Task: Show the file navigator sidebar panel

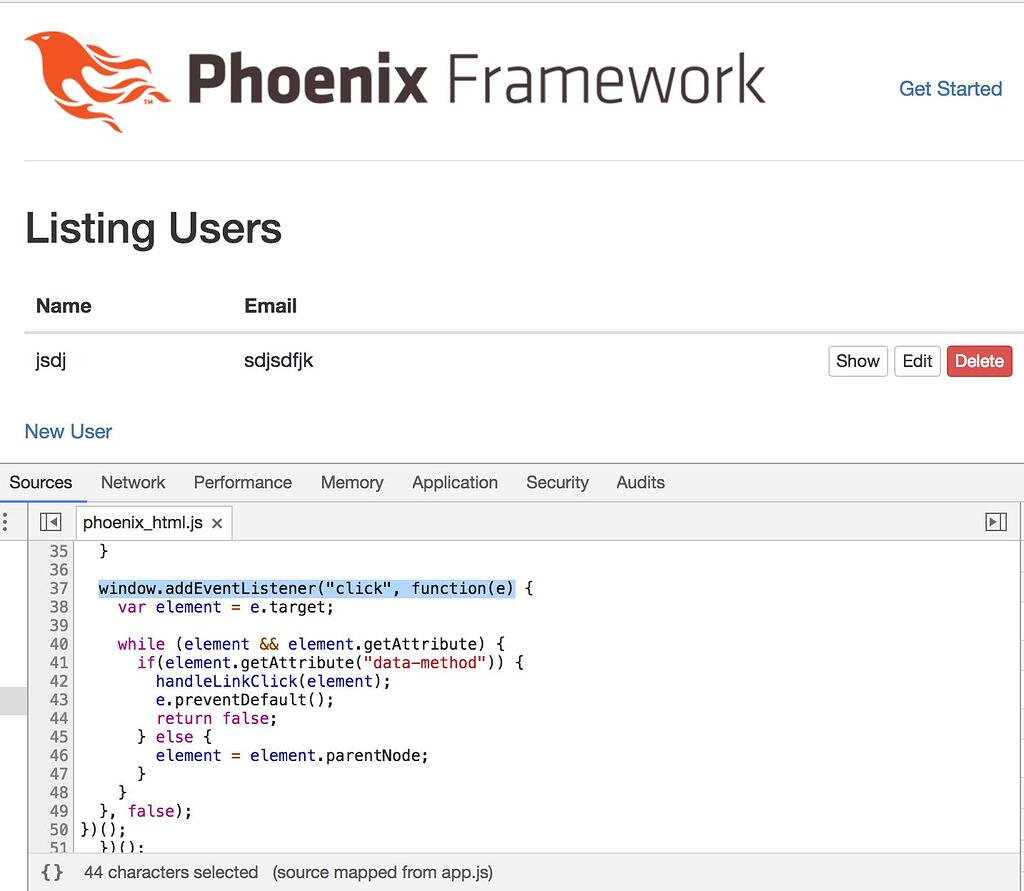Action: pos(50,521)
